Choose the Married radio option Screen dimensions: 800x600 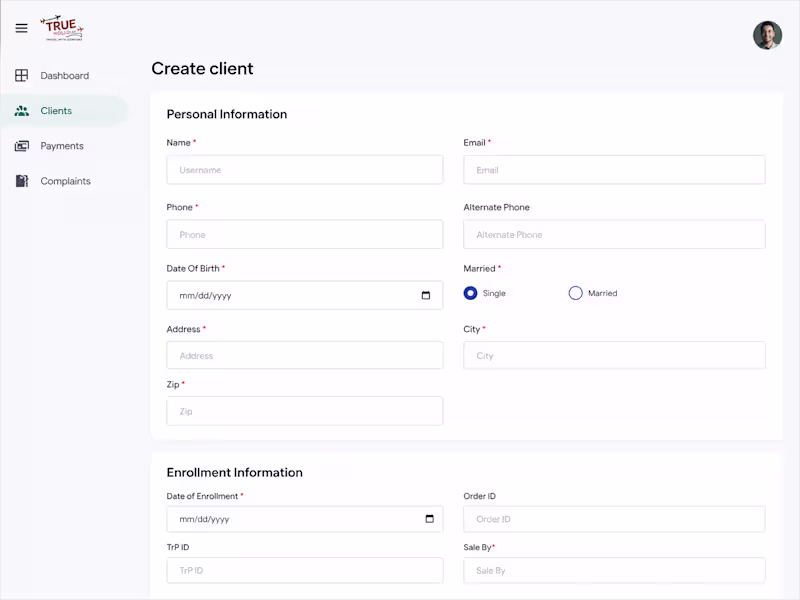576,293
